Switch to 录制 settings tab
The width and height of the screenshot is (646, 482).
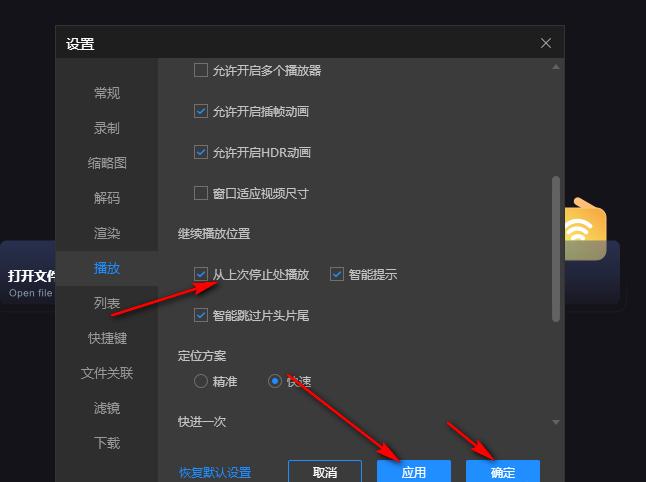pyautogui.click(x=107, y=128)
